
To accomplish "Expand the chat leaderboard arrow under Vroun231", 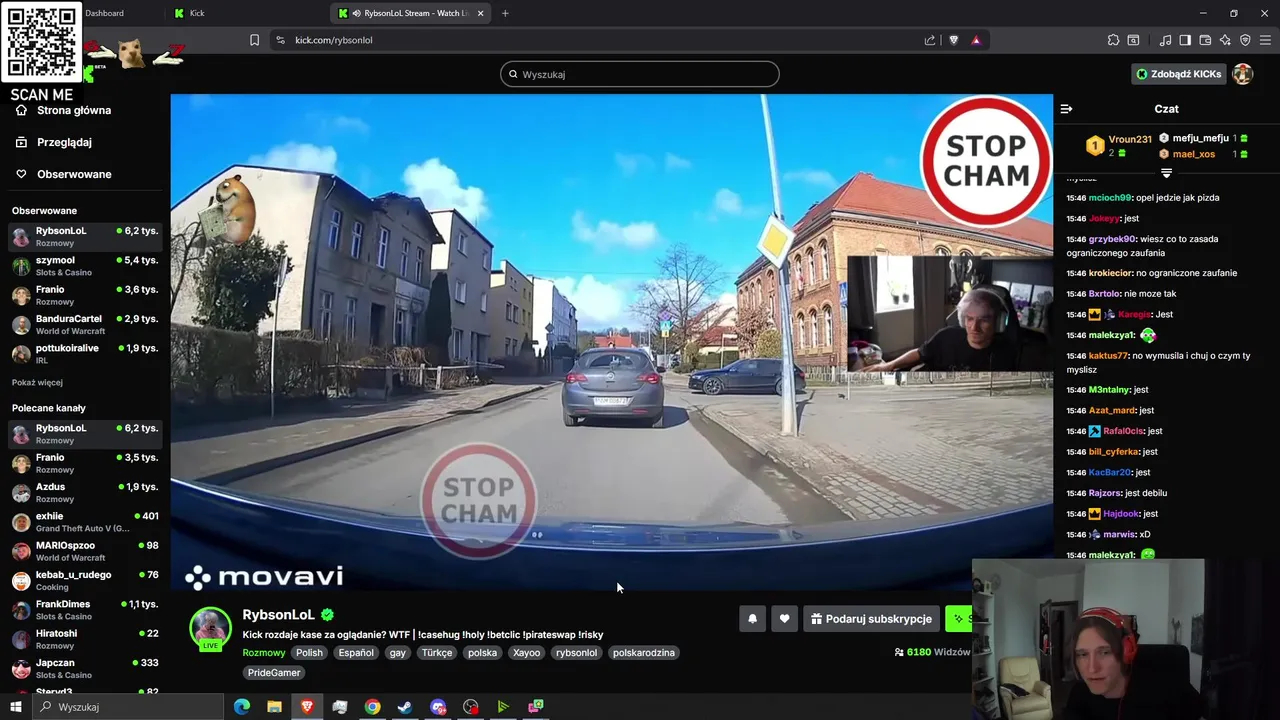I will click(x=1166, y=174).
